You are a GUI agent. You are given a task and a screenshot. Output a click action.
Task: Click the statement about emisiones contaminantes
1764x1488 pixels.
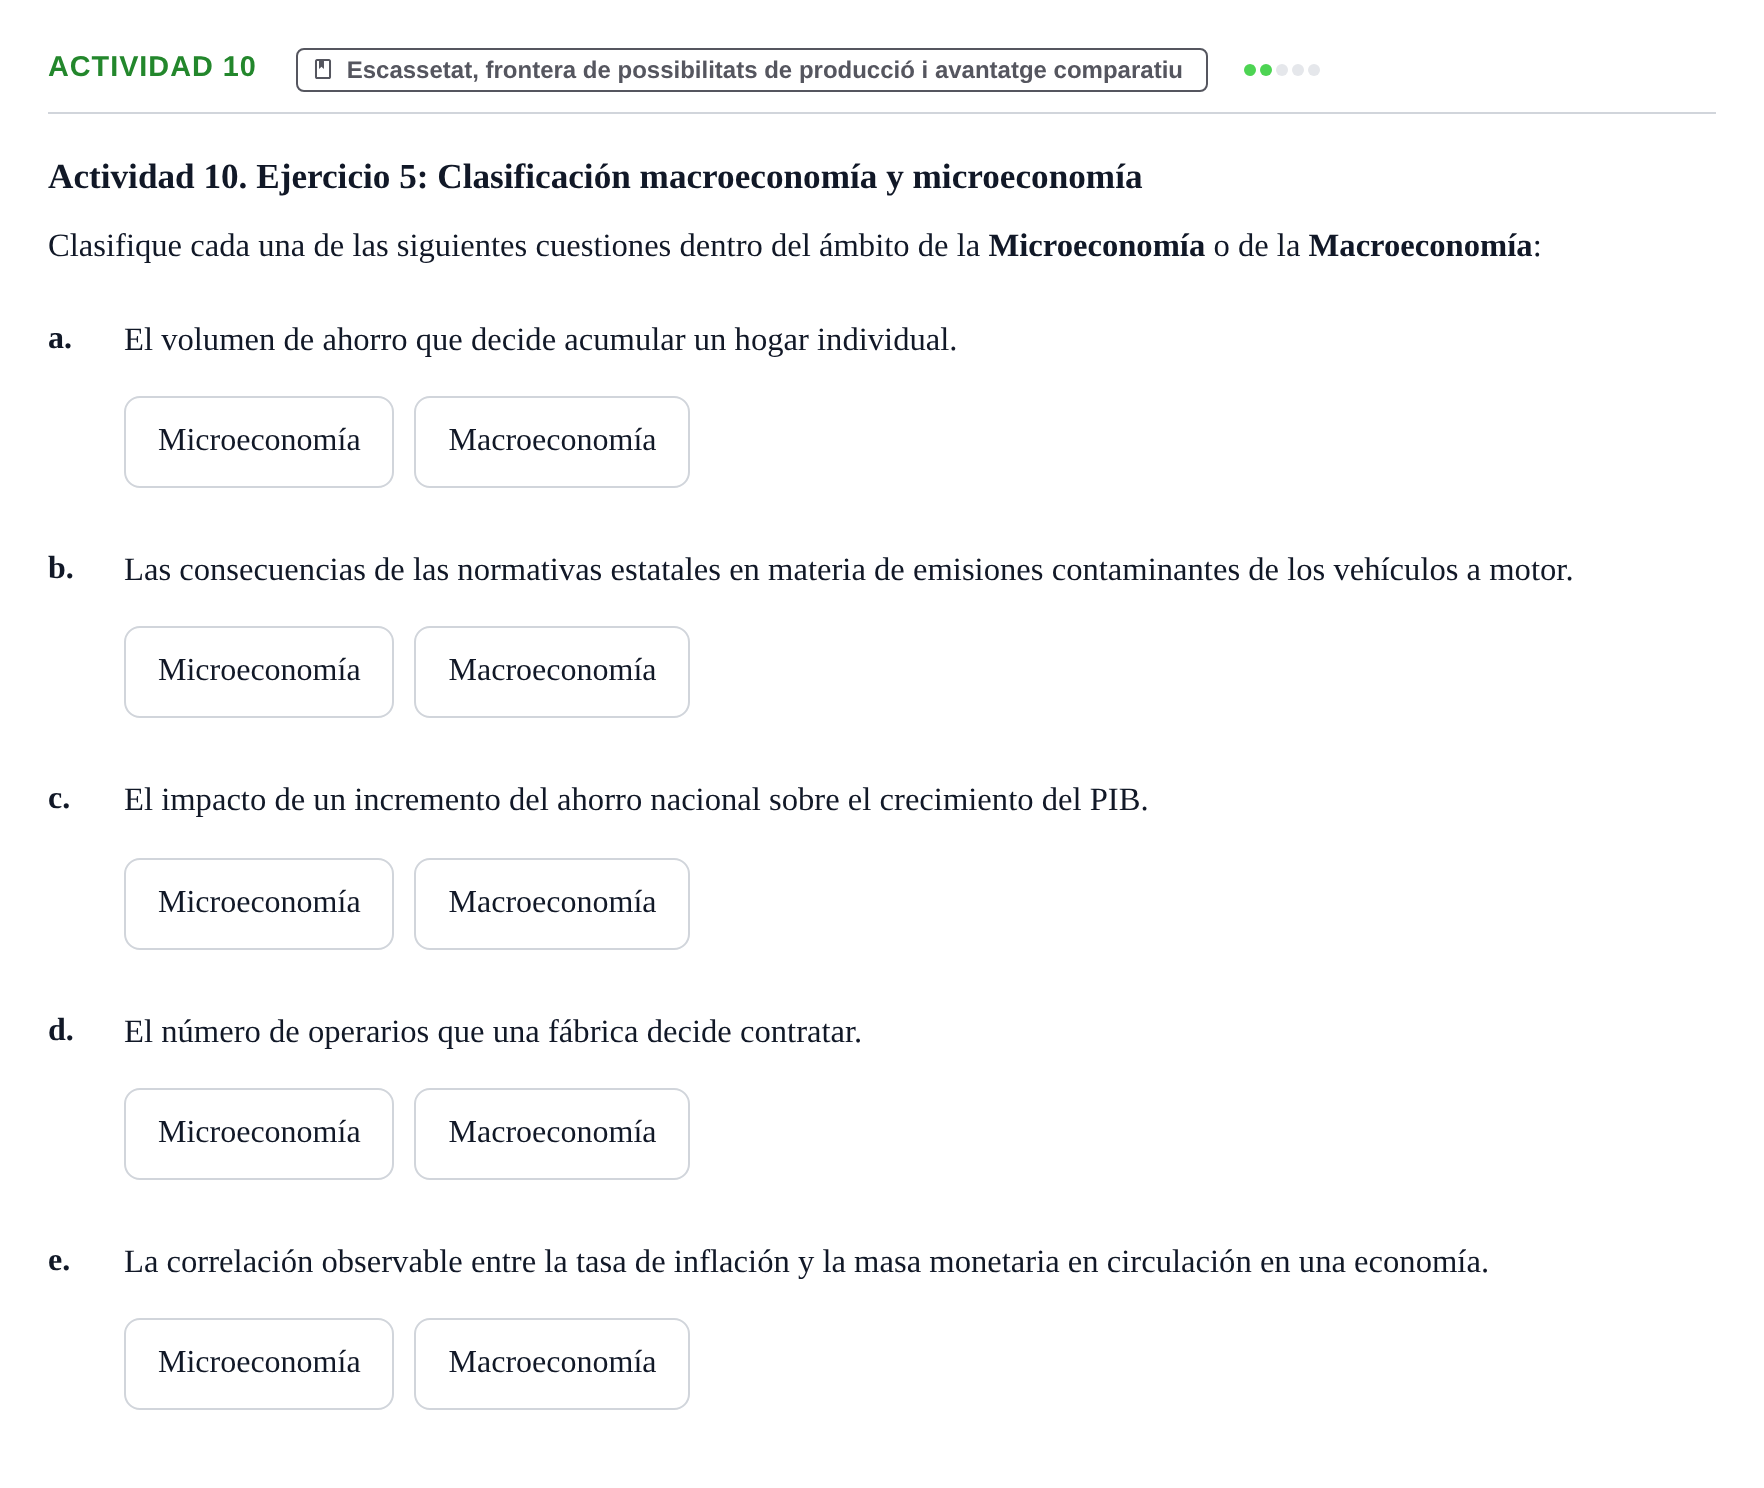848,570
